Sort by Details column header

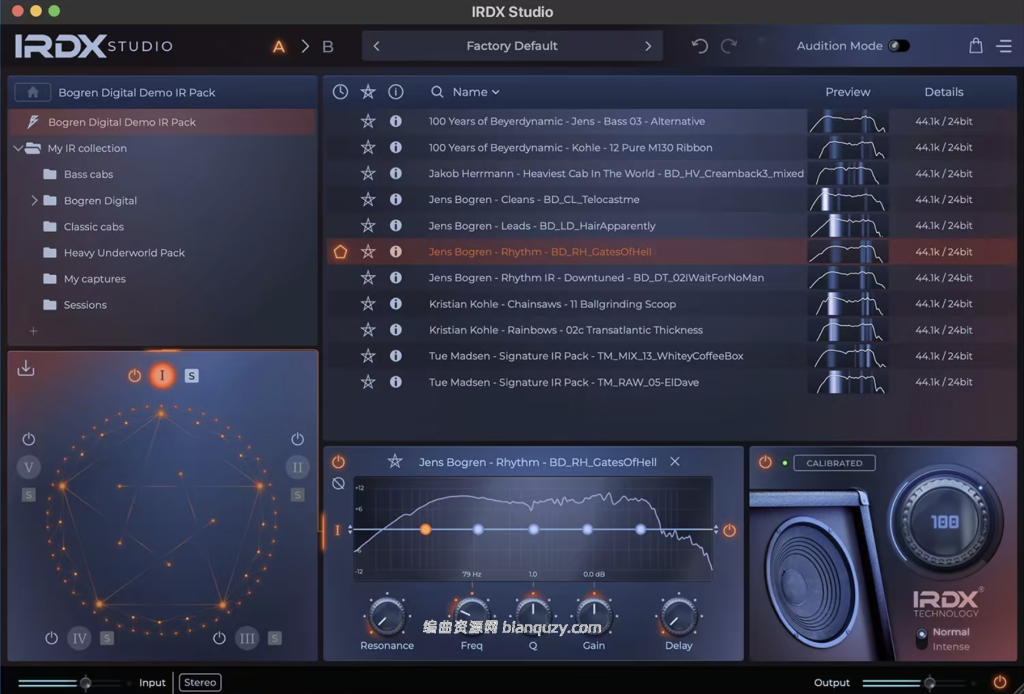[944, 92]
